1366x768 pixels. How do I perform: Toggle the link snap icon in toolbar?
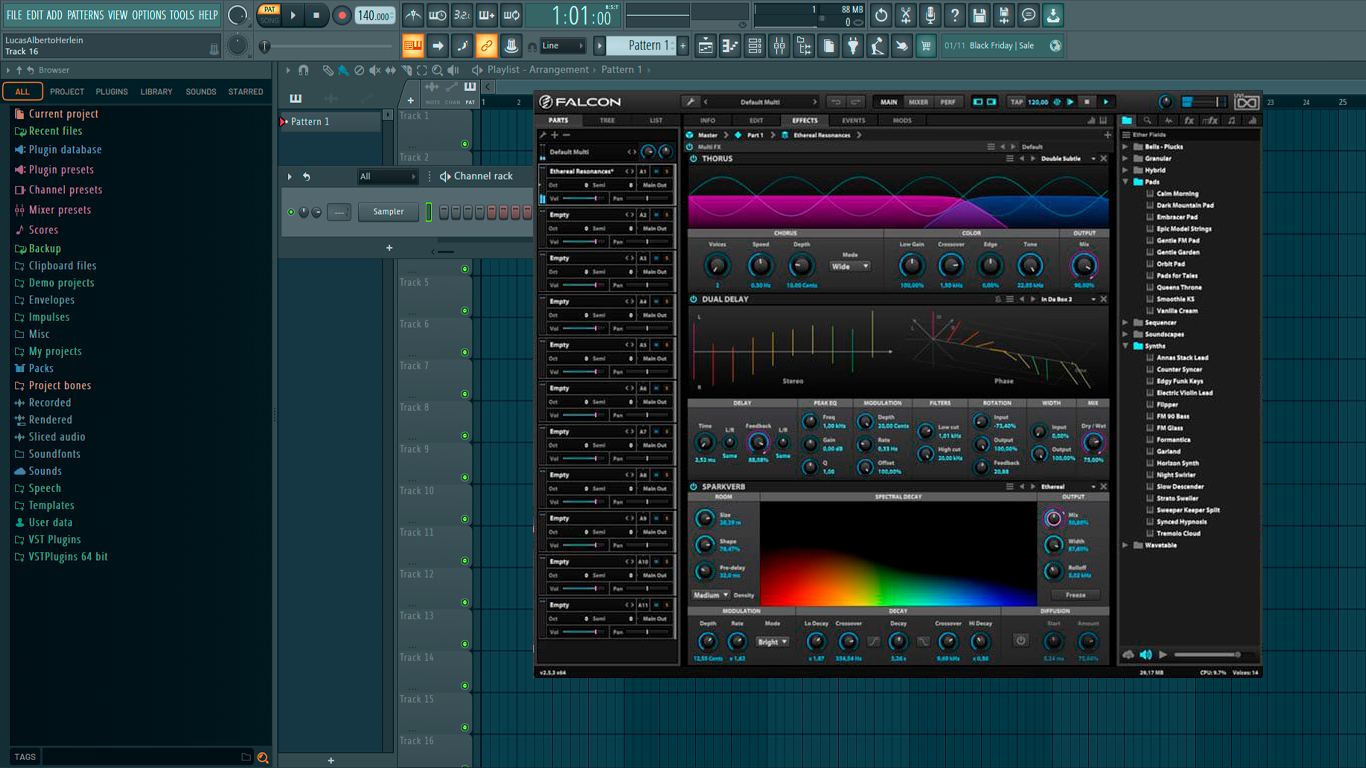point(486,45)
